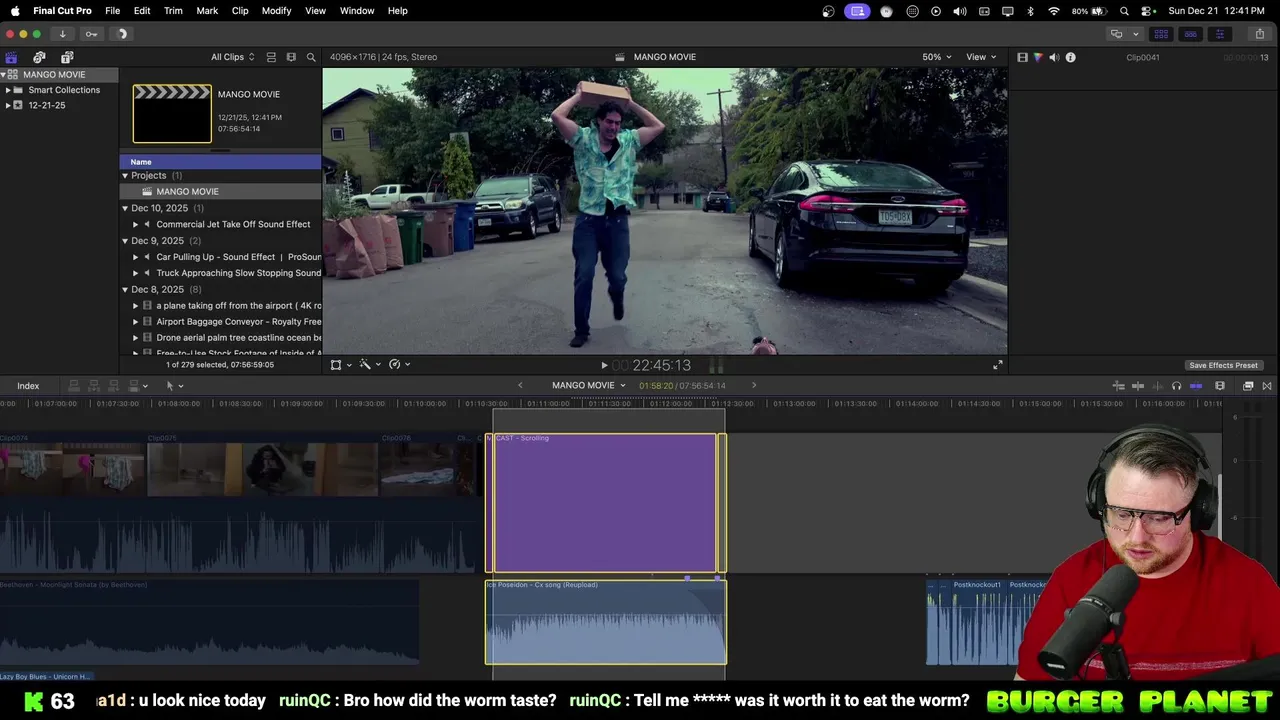Screen dimensions: 1280x720
Task: Open the Photos and Audio sidebar
Action: 39,57
